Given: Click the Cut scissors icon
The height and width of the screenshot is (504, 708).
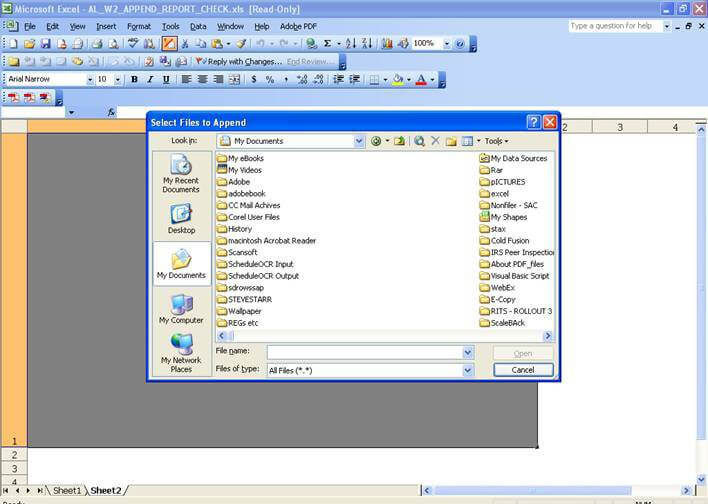Looking at the screenshot, I should click(x=185, y=44).
